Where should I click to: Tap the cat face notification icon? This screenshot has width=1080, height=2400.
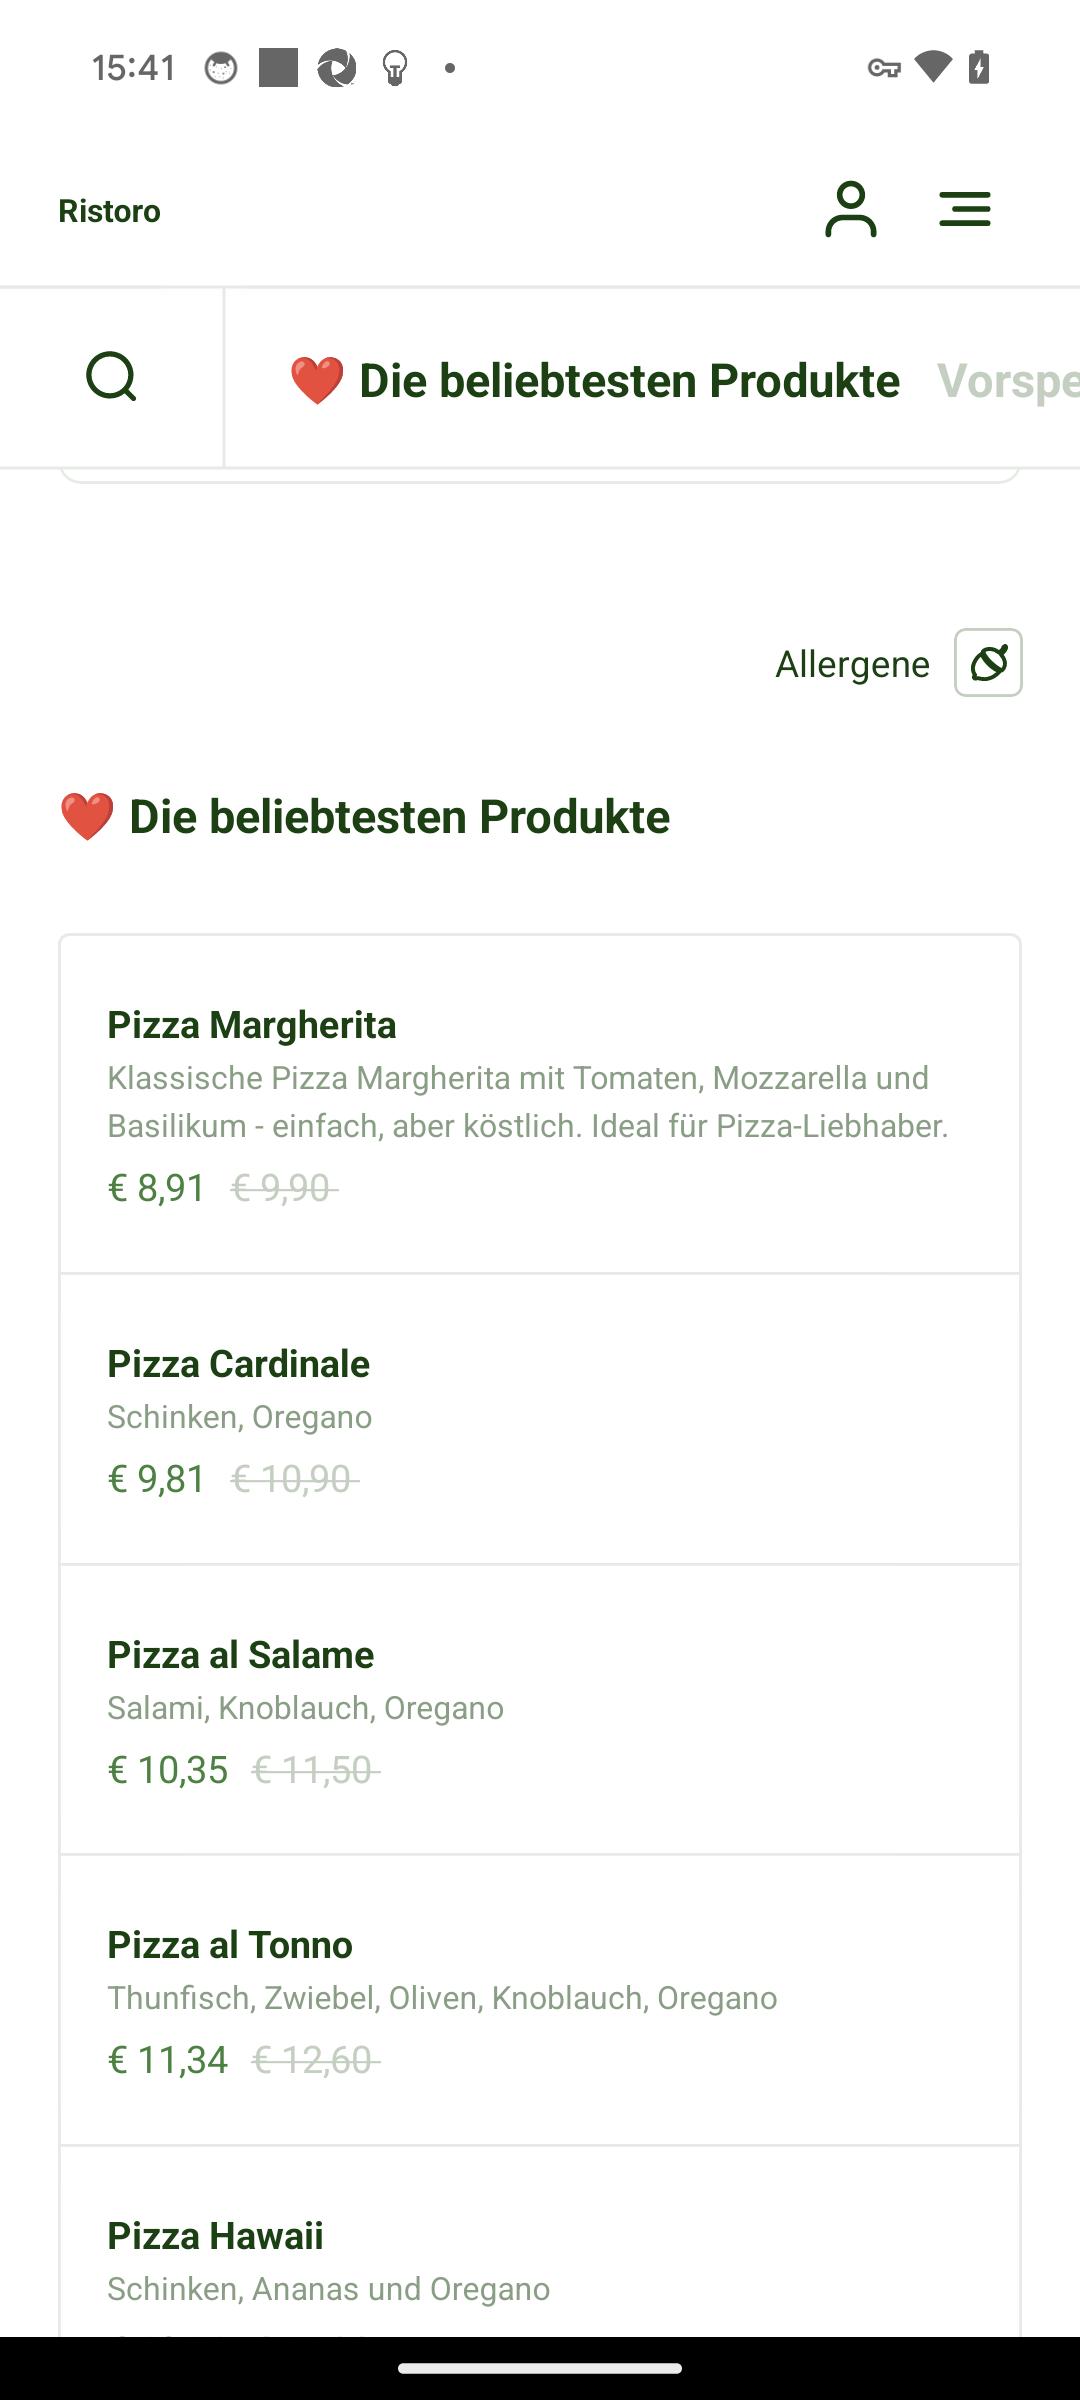pyautogui.click(x=221, y=68)
